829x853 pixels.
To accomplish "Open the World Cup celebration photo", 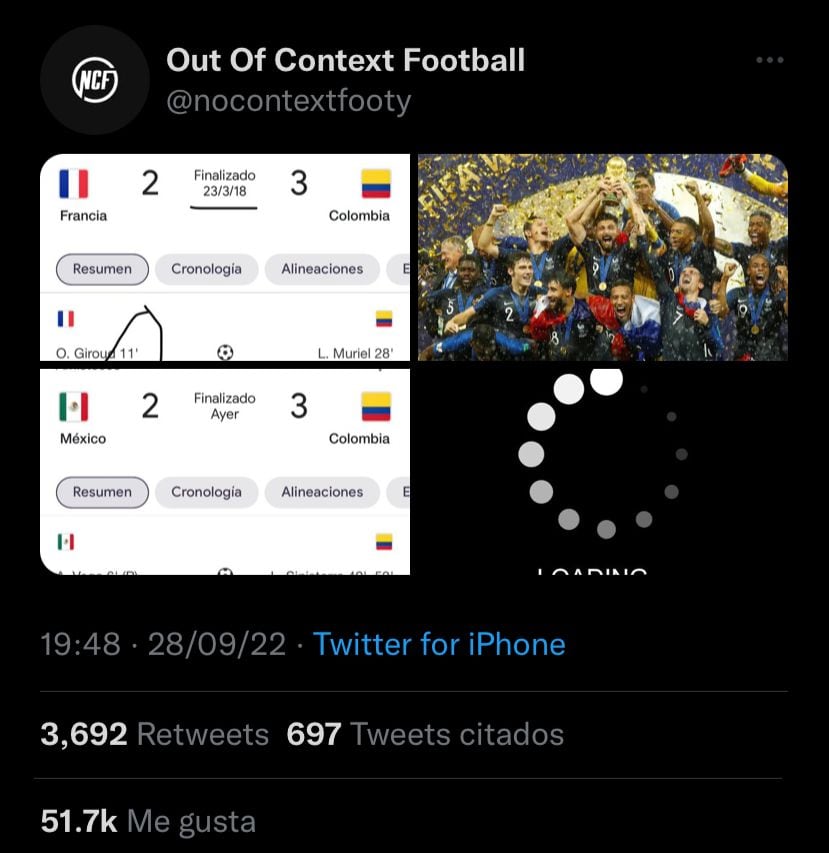I will tap(602, 257).
